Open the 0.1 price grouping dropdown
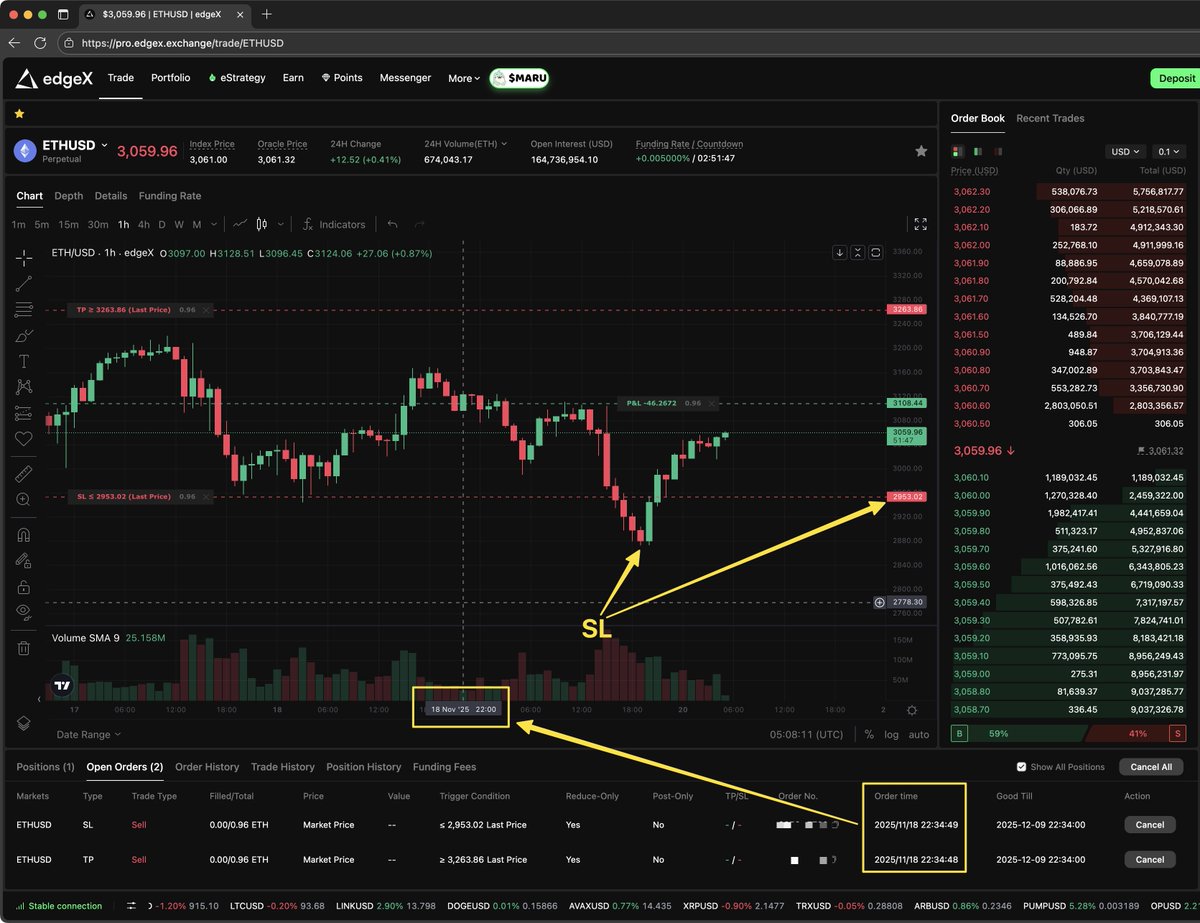 coord(1169,152)
